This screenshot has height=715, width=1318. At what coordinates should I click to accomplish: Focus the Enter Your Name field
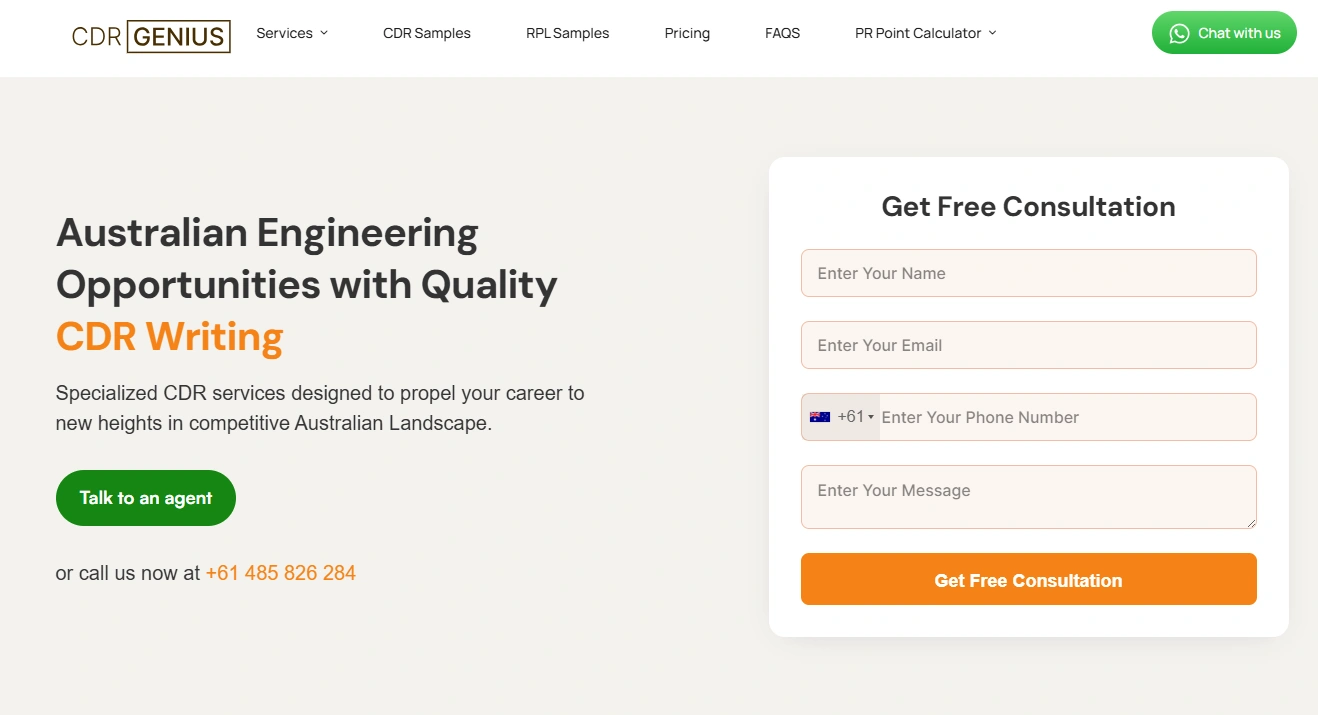click(x=1028, y=273)
